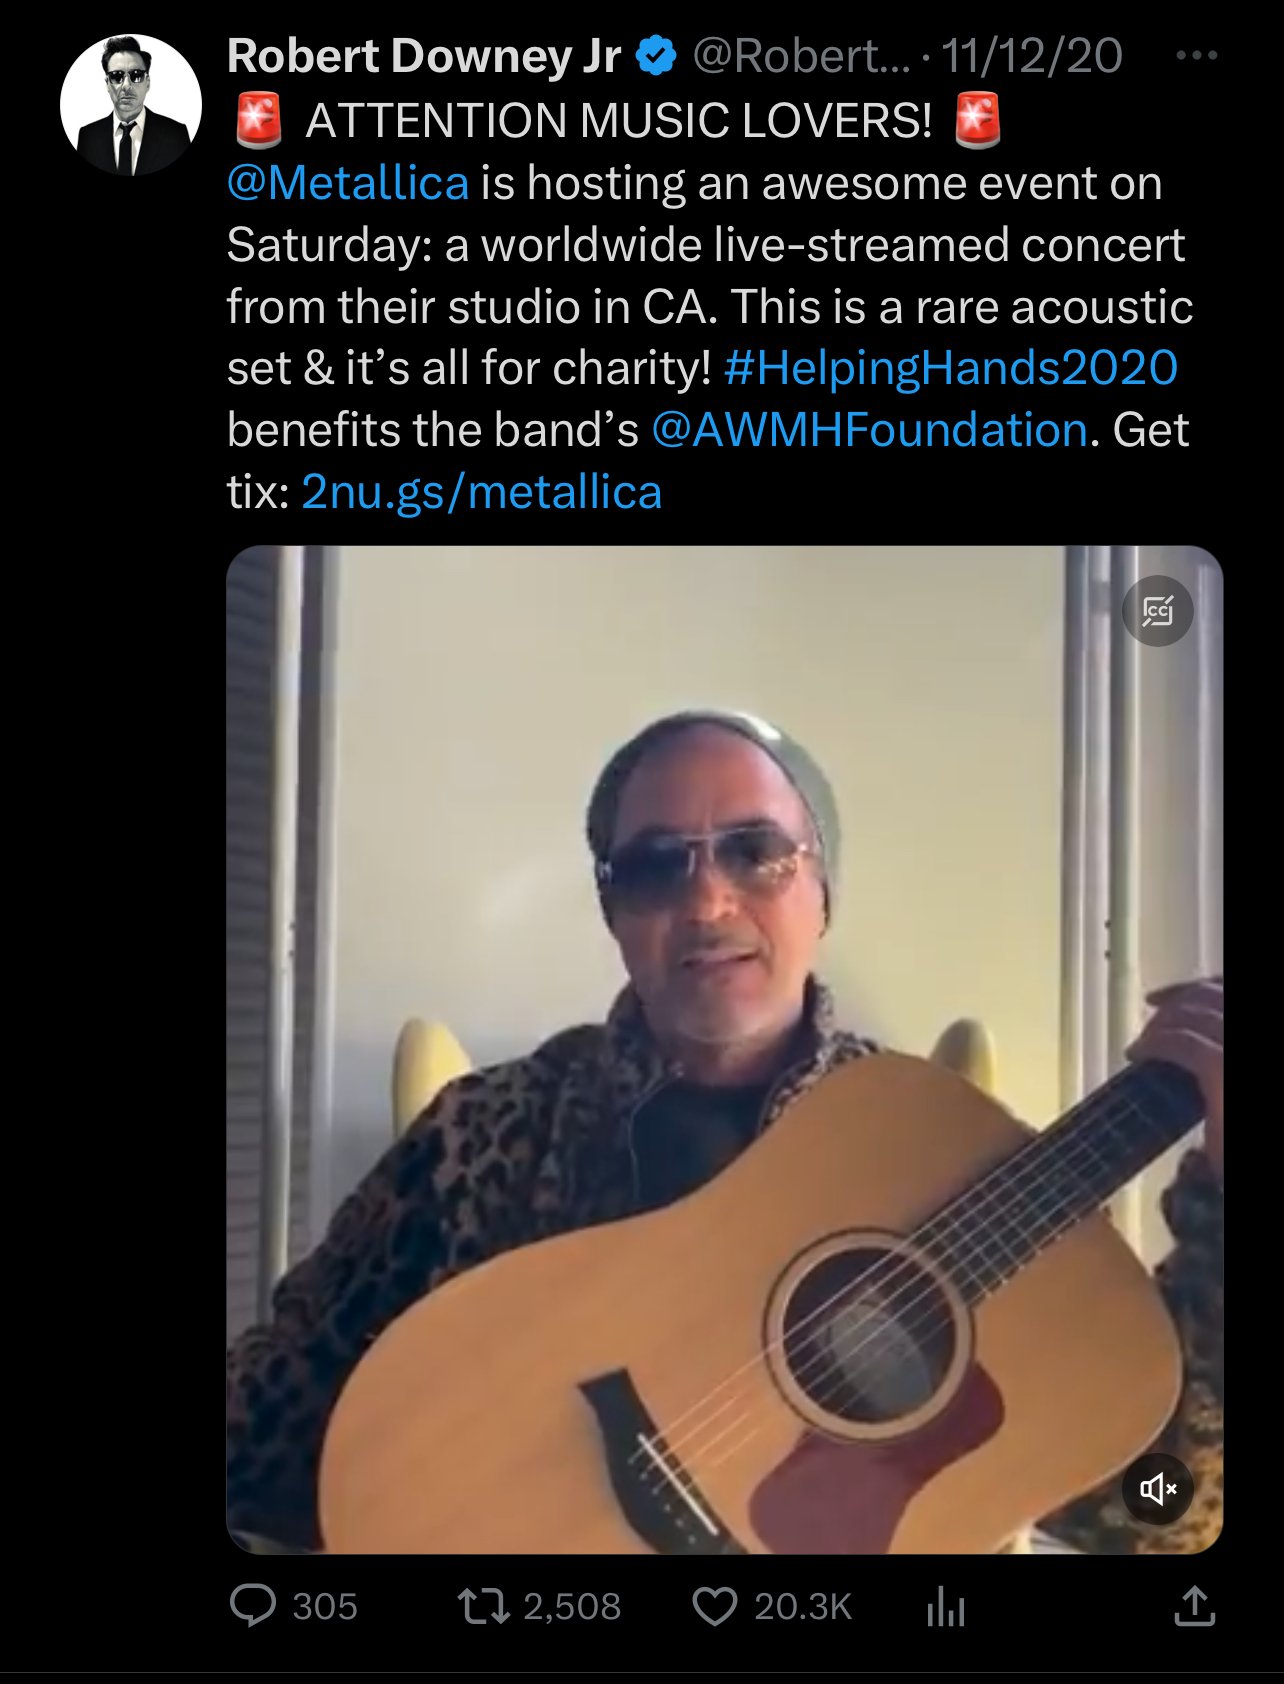Toggle closed captions on the video
Screen dimensions: 1284x1684
1158,610
